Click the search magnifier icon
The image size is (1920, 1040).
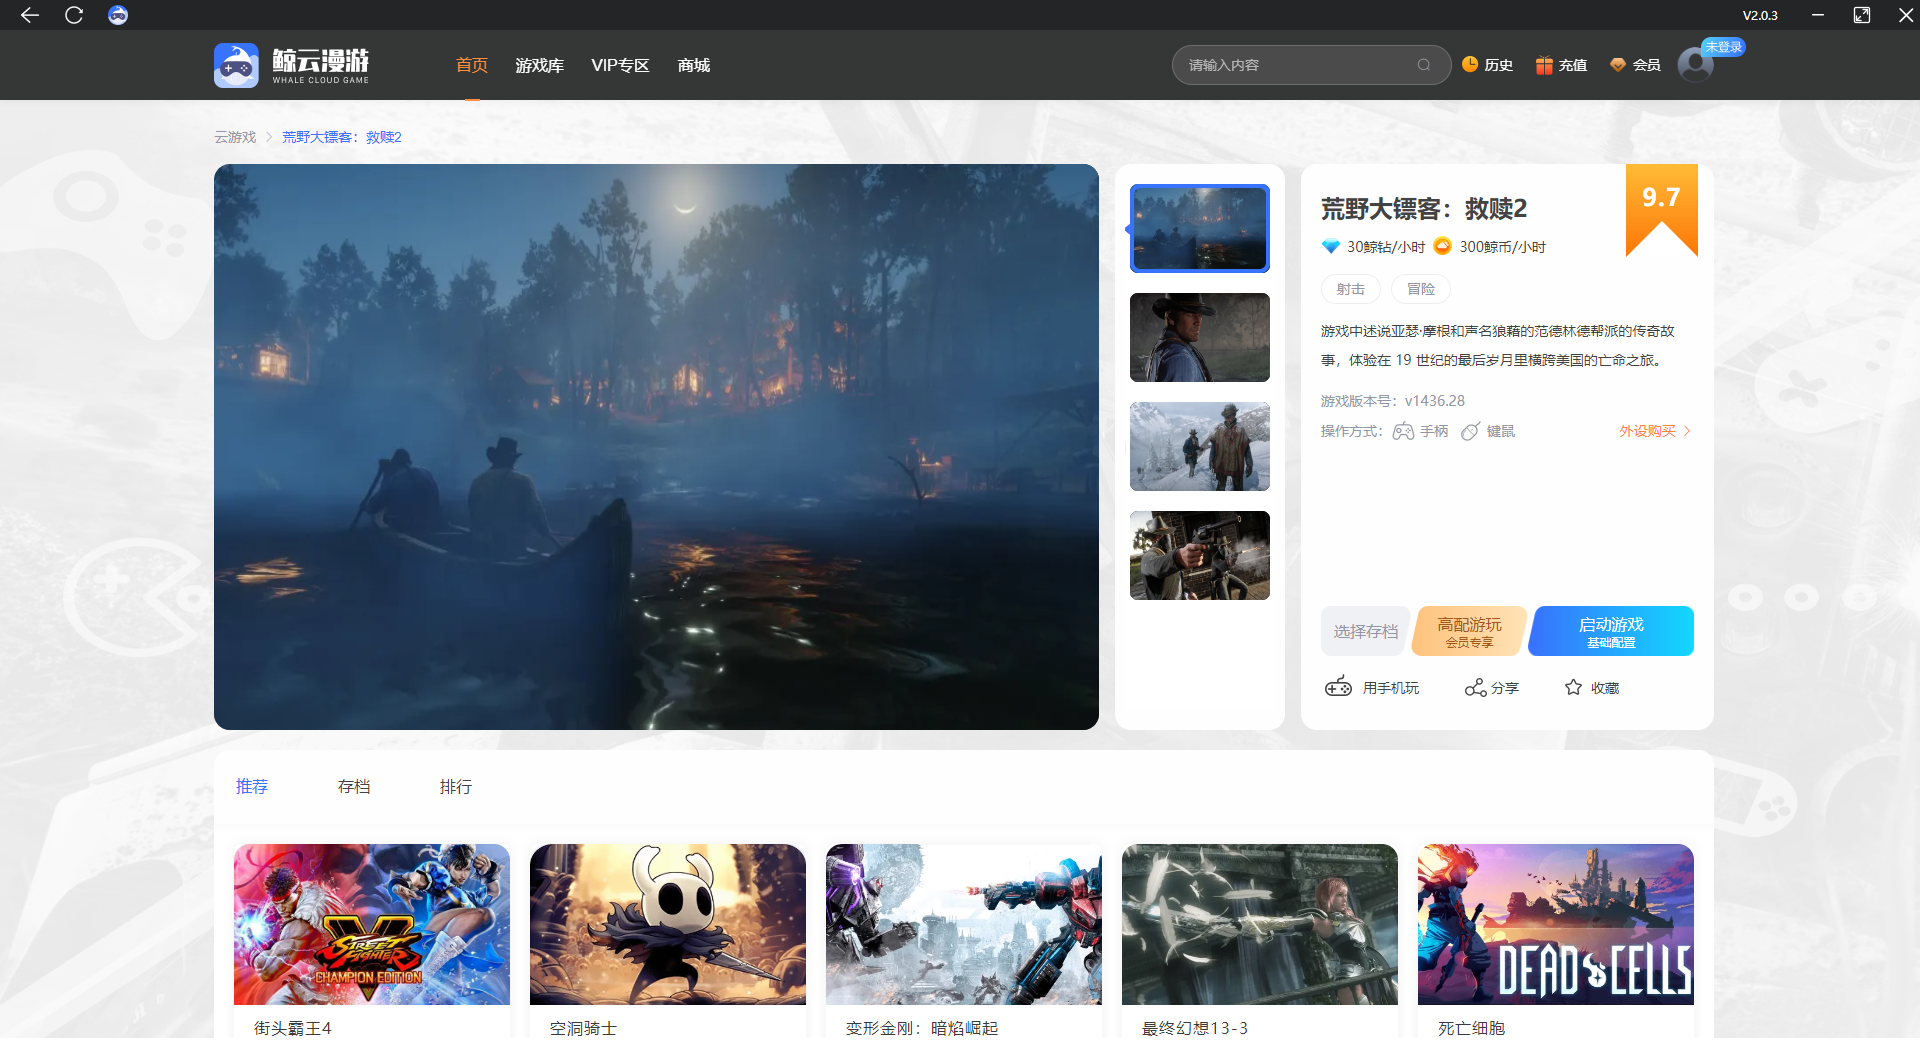click(1424, 65)
